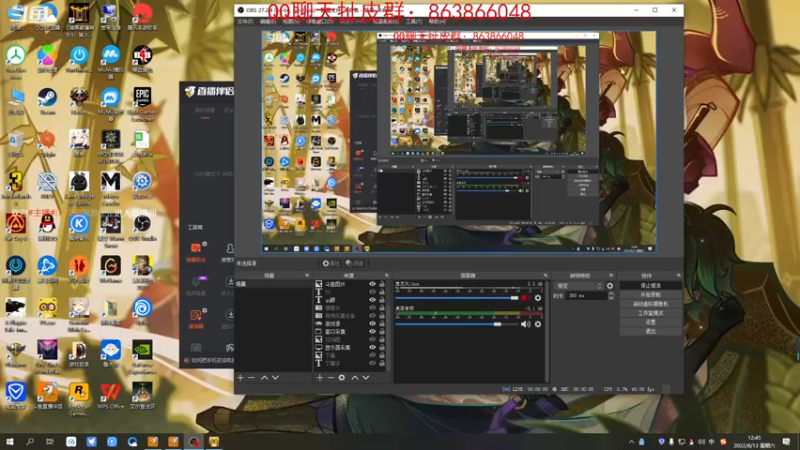Click the 300 ms duration field
Image resolution: width=800 pixels, height=450 pixels.
pos(587,295)
